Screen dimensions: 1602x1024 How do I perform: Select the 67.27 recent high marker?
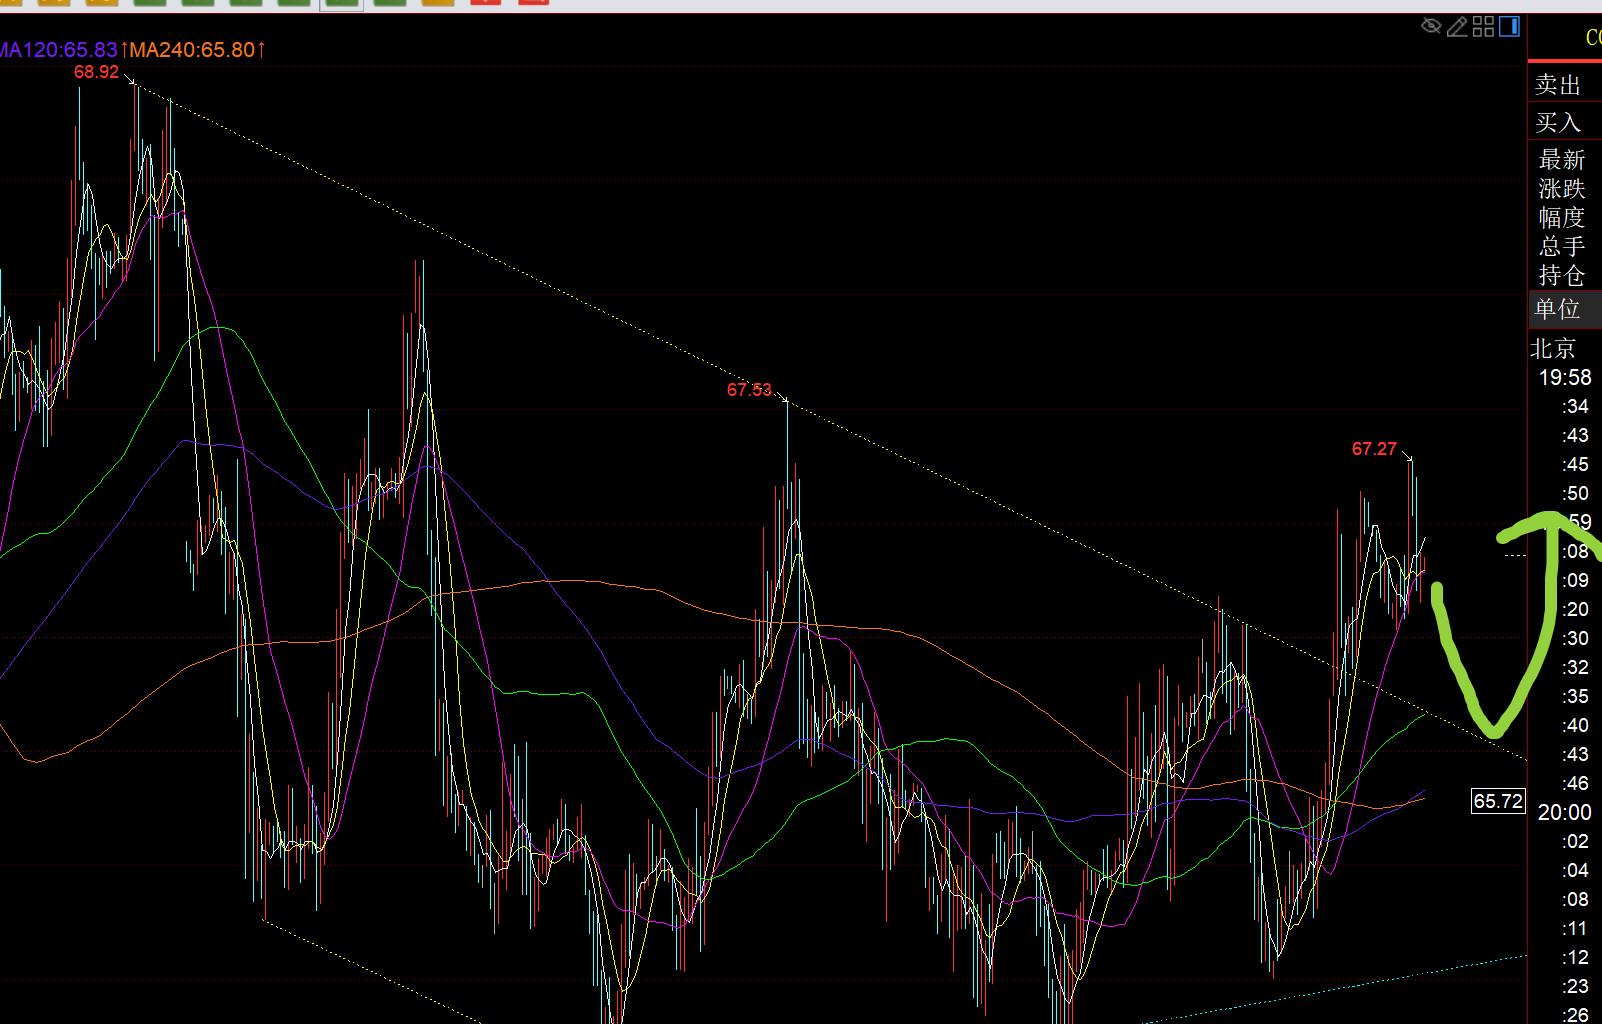pyautogui.click(x=1374, y=449)
